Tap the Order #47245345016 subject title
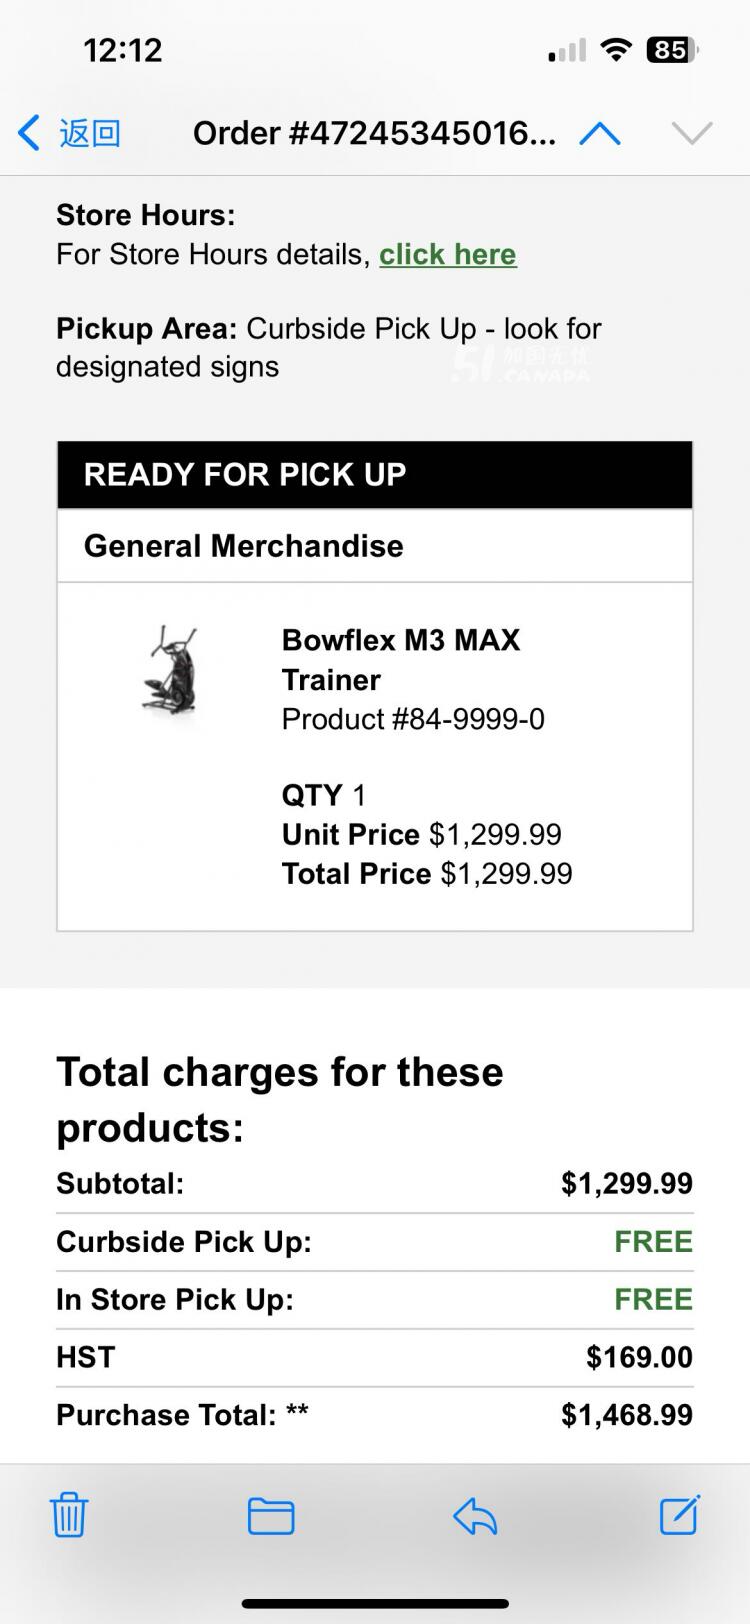The width and height of the screenshot is (750, 1624). point(375,133)
